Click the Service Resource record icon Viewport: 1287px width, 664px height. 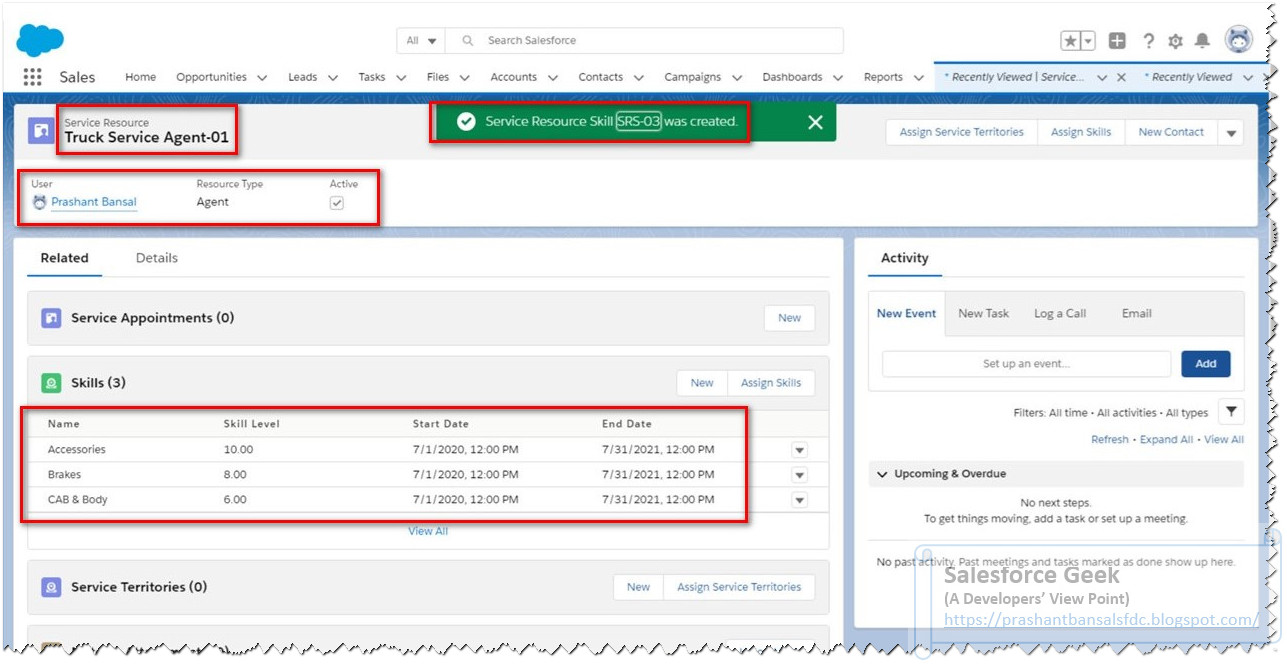pyautogui.click(x=41, y=130)
